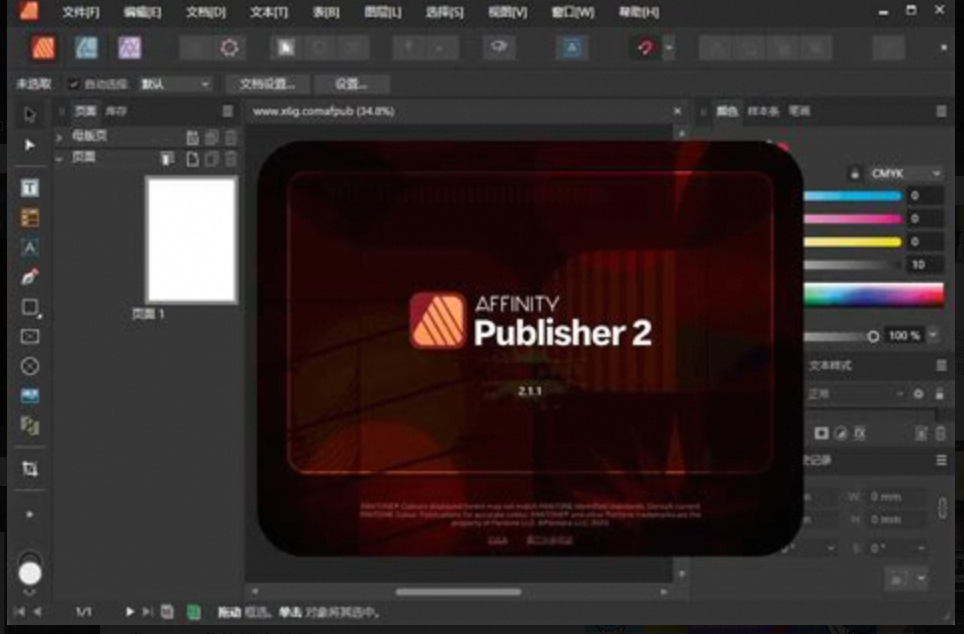Click the red gear icon in top toolbar
Screen dimensions: 964x634
(229, 48)
